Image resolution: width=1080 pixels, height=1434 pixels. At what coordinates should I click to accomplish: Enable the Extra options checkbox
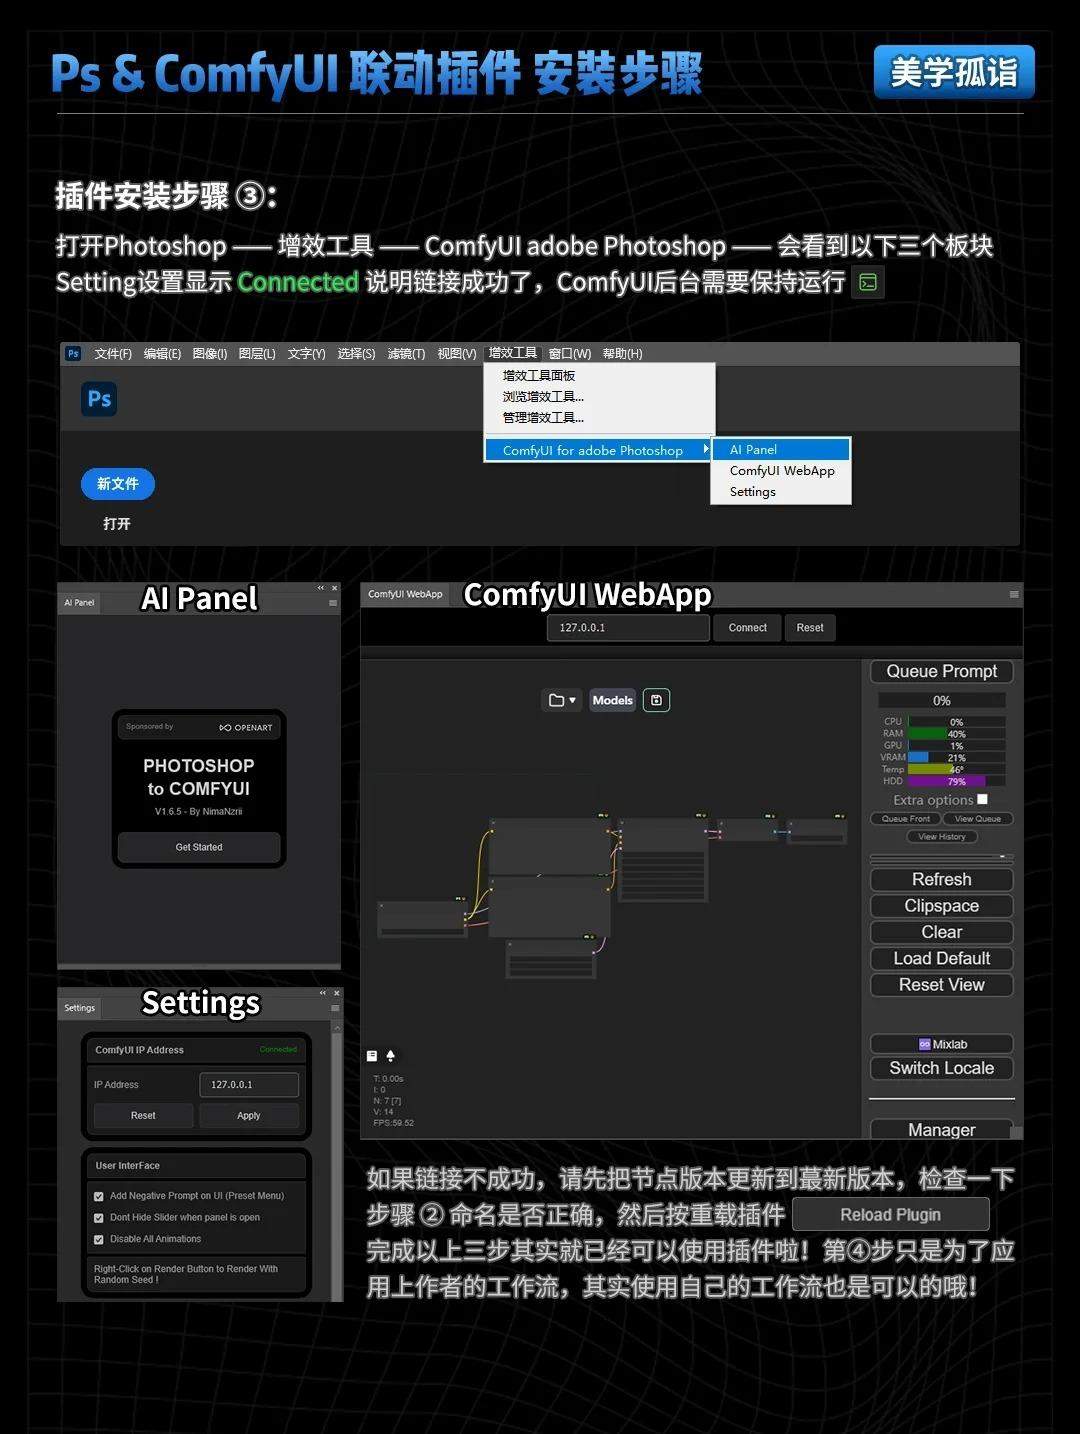coord(982,799)
